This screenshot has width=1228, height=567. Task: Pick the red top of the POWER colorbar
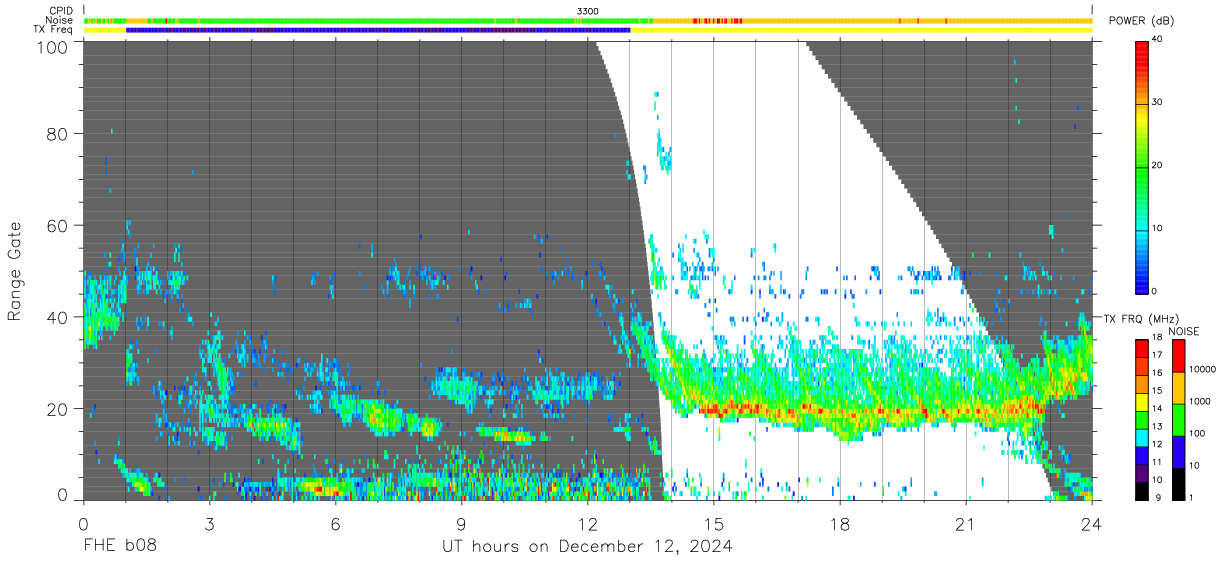pyautogui.click(x=1142, y=50)
